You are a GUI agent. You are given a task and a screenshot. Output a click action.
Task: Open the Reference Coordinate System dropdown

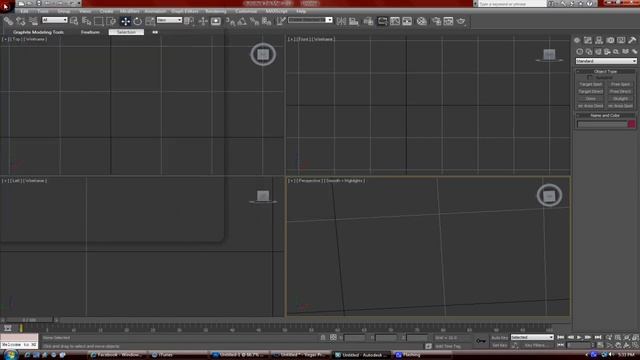pos(169,20)
